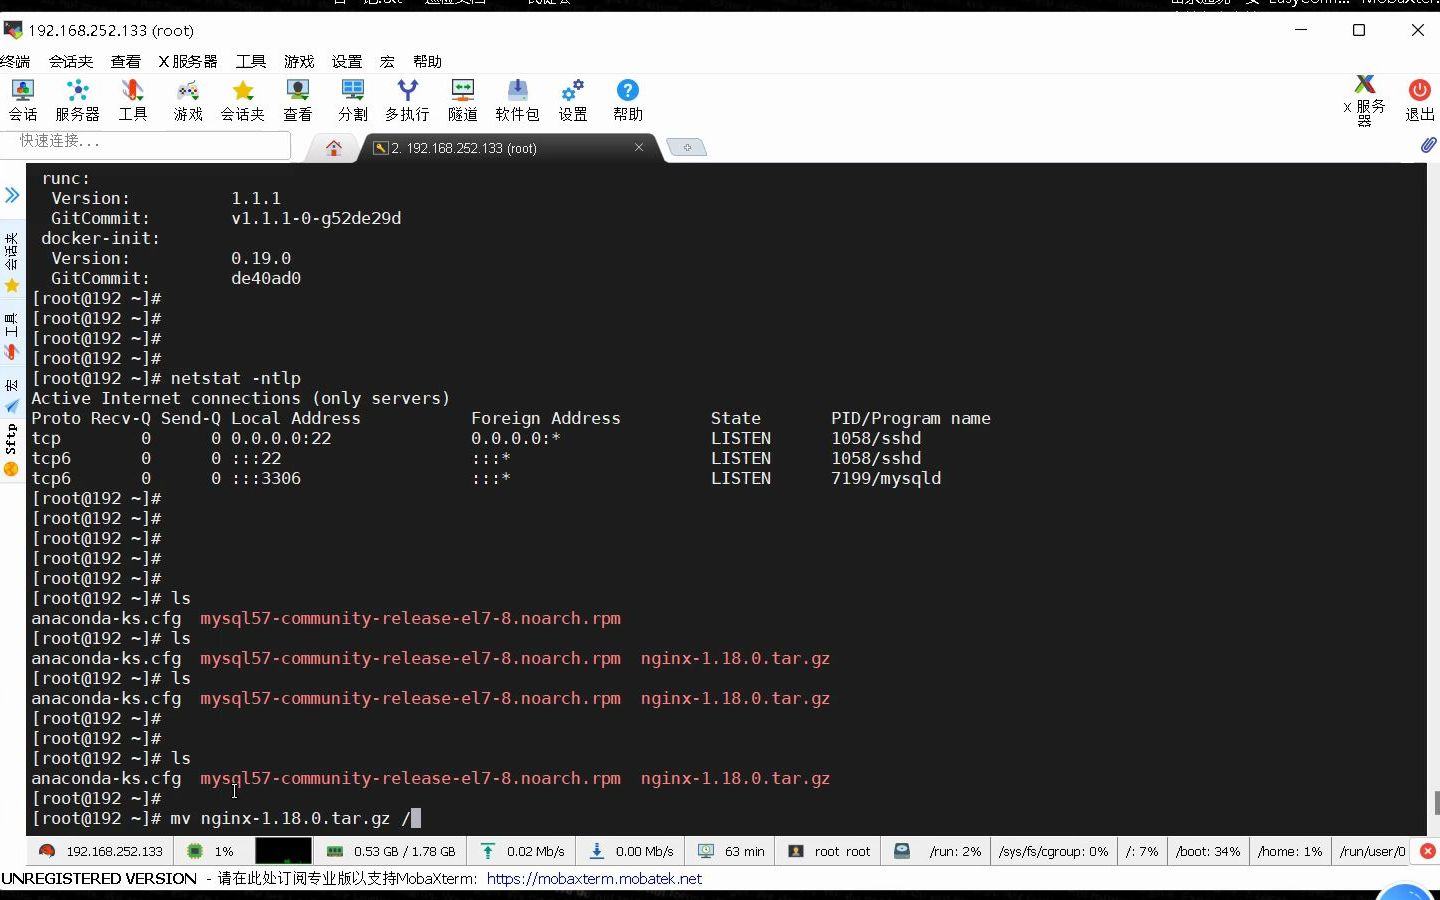Click the CPU activity graph in status bar
Viewport: 1440px width, 900px height.
[x=283, y=851]
